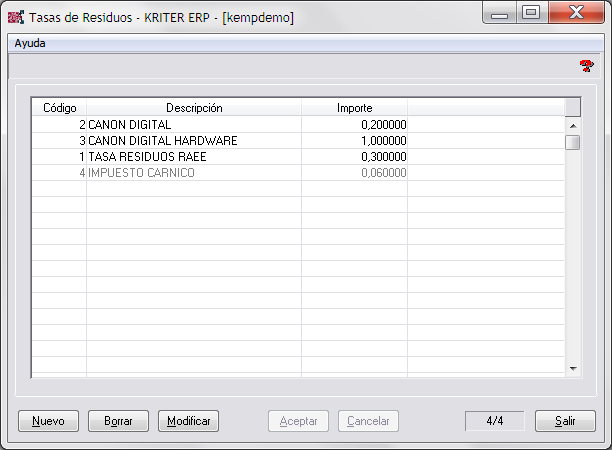Click the red help question mark icon
The height and width of the screenshot is (450, 612).
pyautogui.click(x=586, y=66)
